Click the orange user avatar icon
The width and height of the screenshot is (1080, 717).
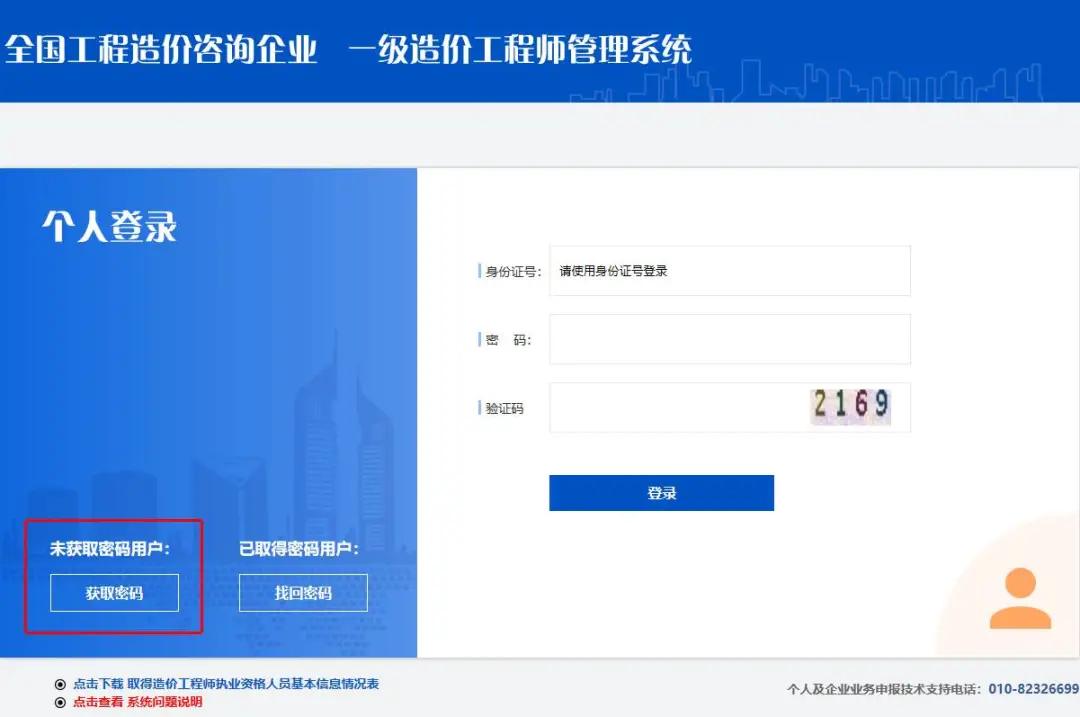coord(1020,599)
